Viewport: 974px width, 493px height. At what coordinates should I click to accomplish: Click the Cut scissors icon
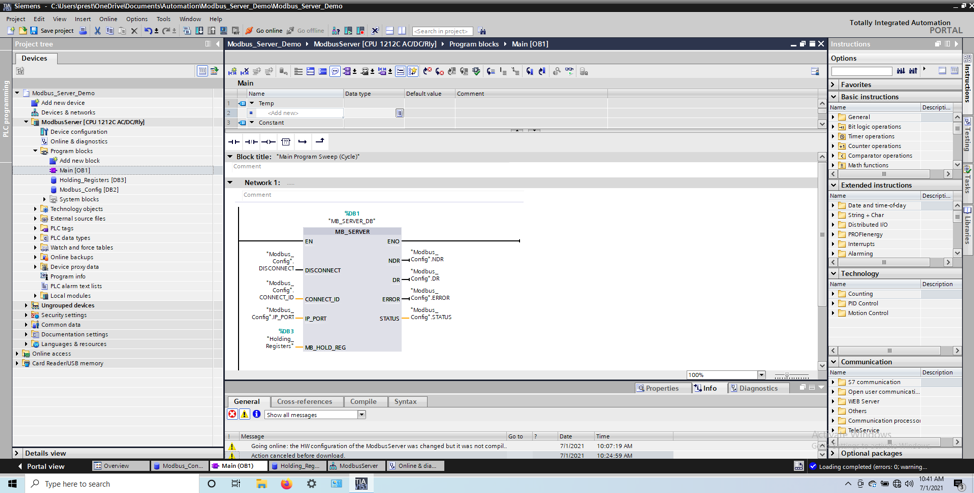98,30
